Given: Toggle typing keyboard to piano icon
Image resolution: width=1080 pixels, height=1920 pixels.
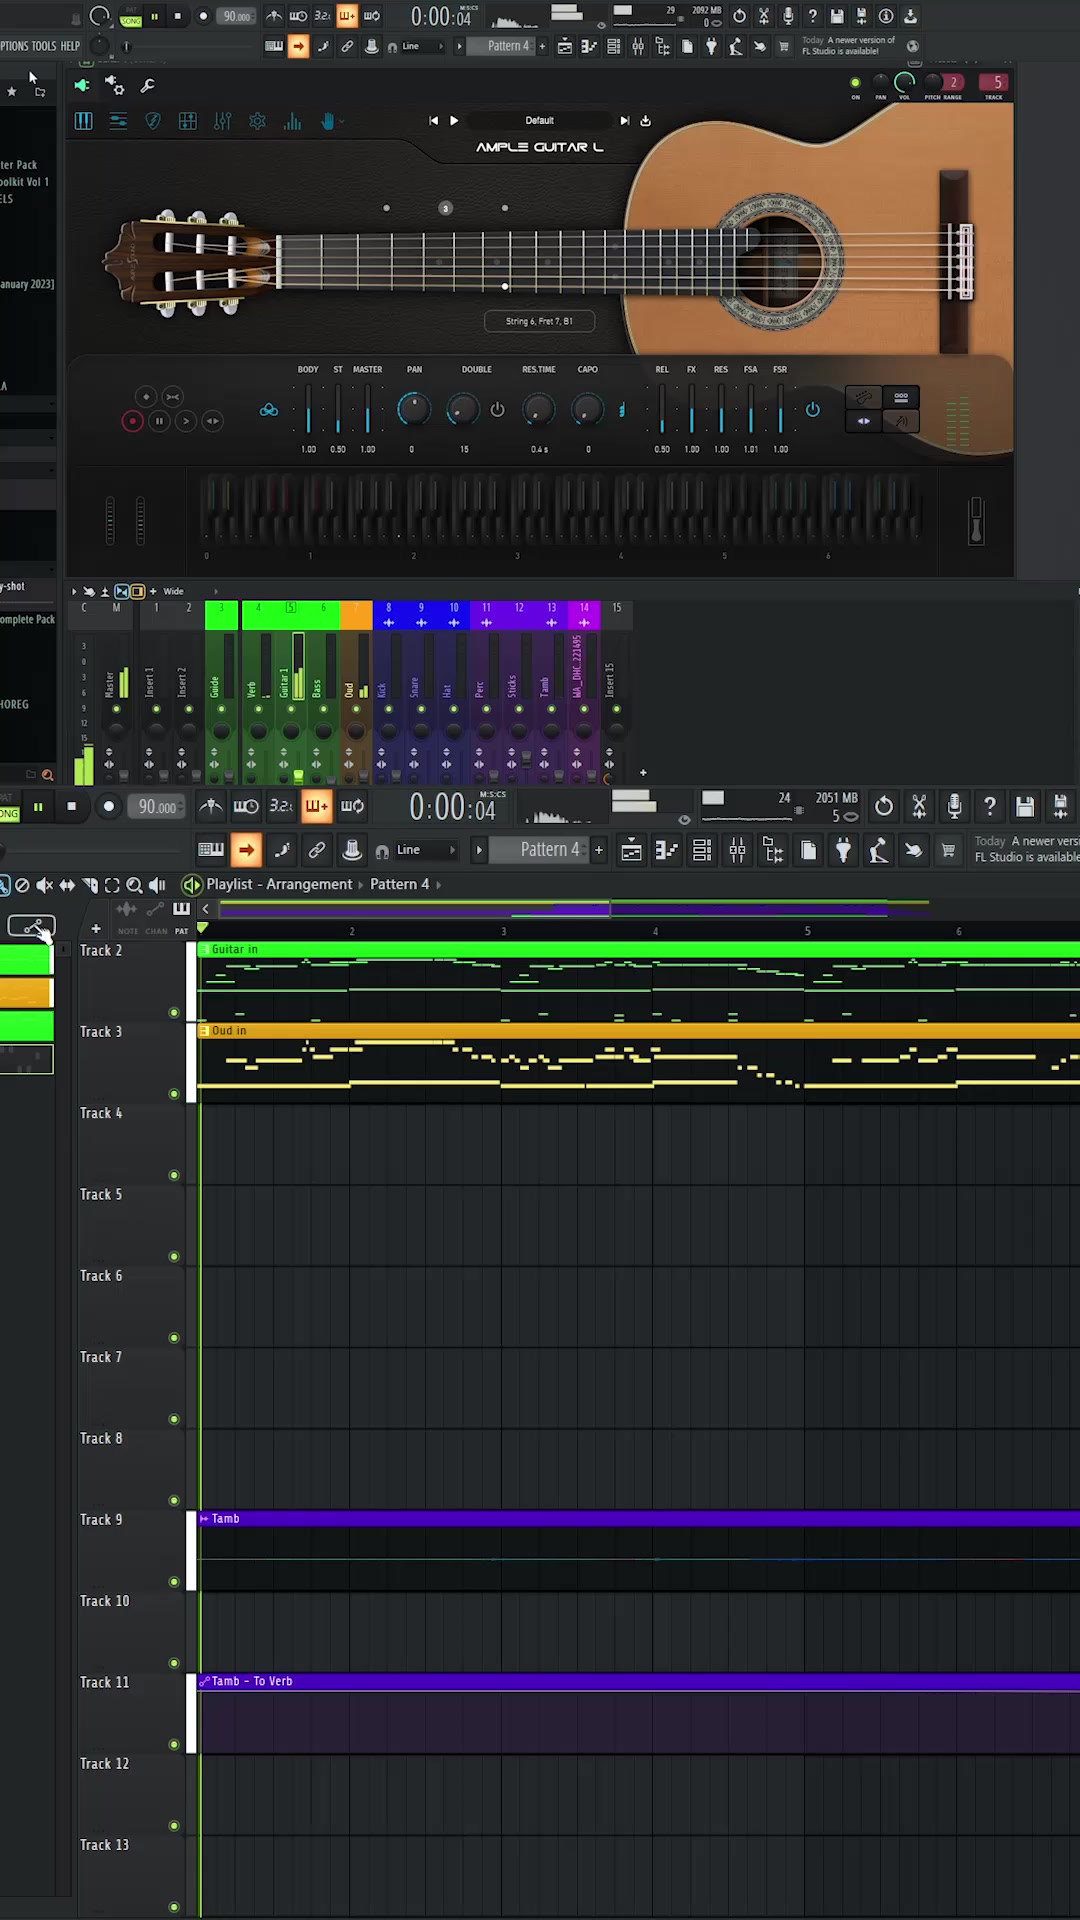Looking at the screenshot, I should [x=211, y=850].
